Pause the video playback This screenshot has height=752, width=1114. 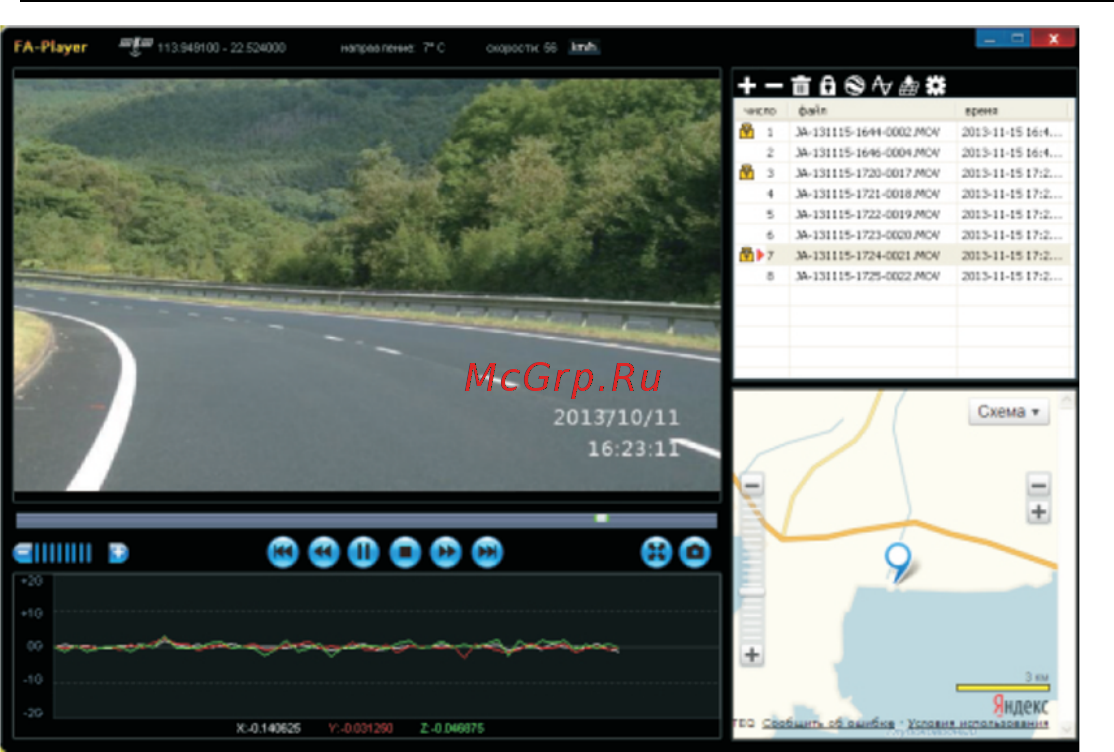click(x=364, y=552)
